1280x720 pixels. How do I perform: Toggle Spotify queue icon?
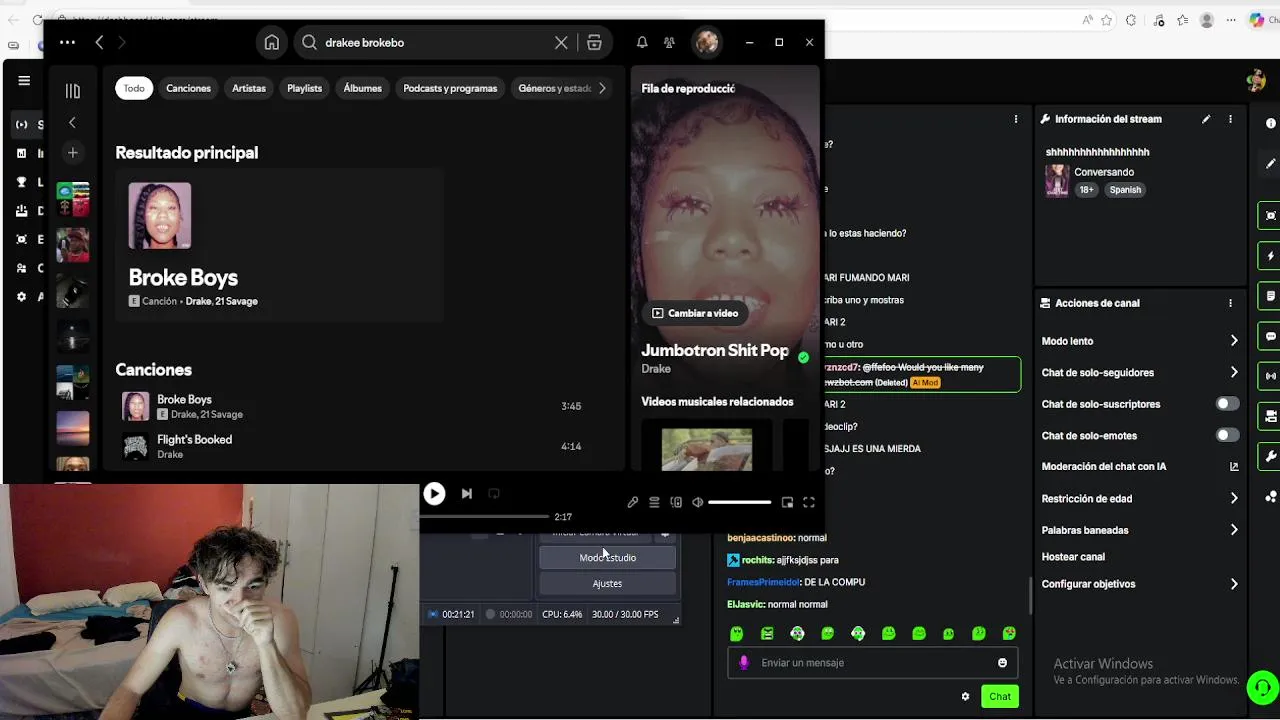[x=654, y=502]
